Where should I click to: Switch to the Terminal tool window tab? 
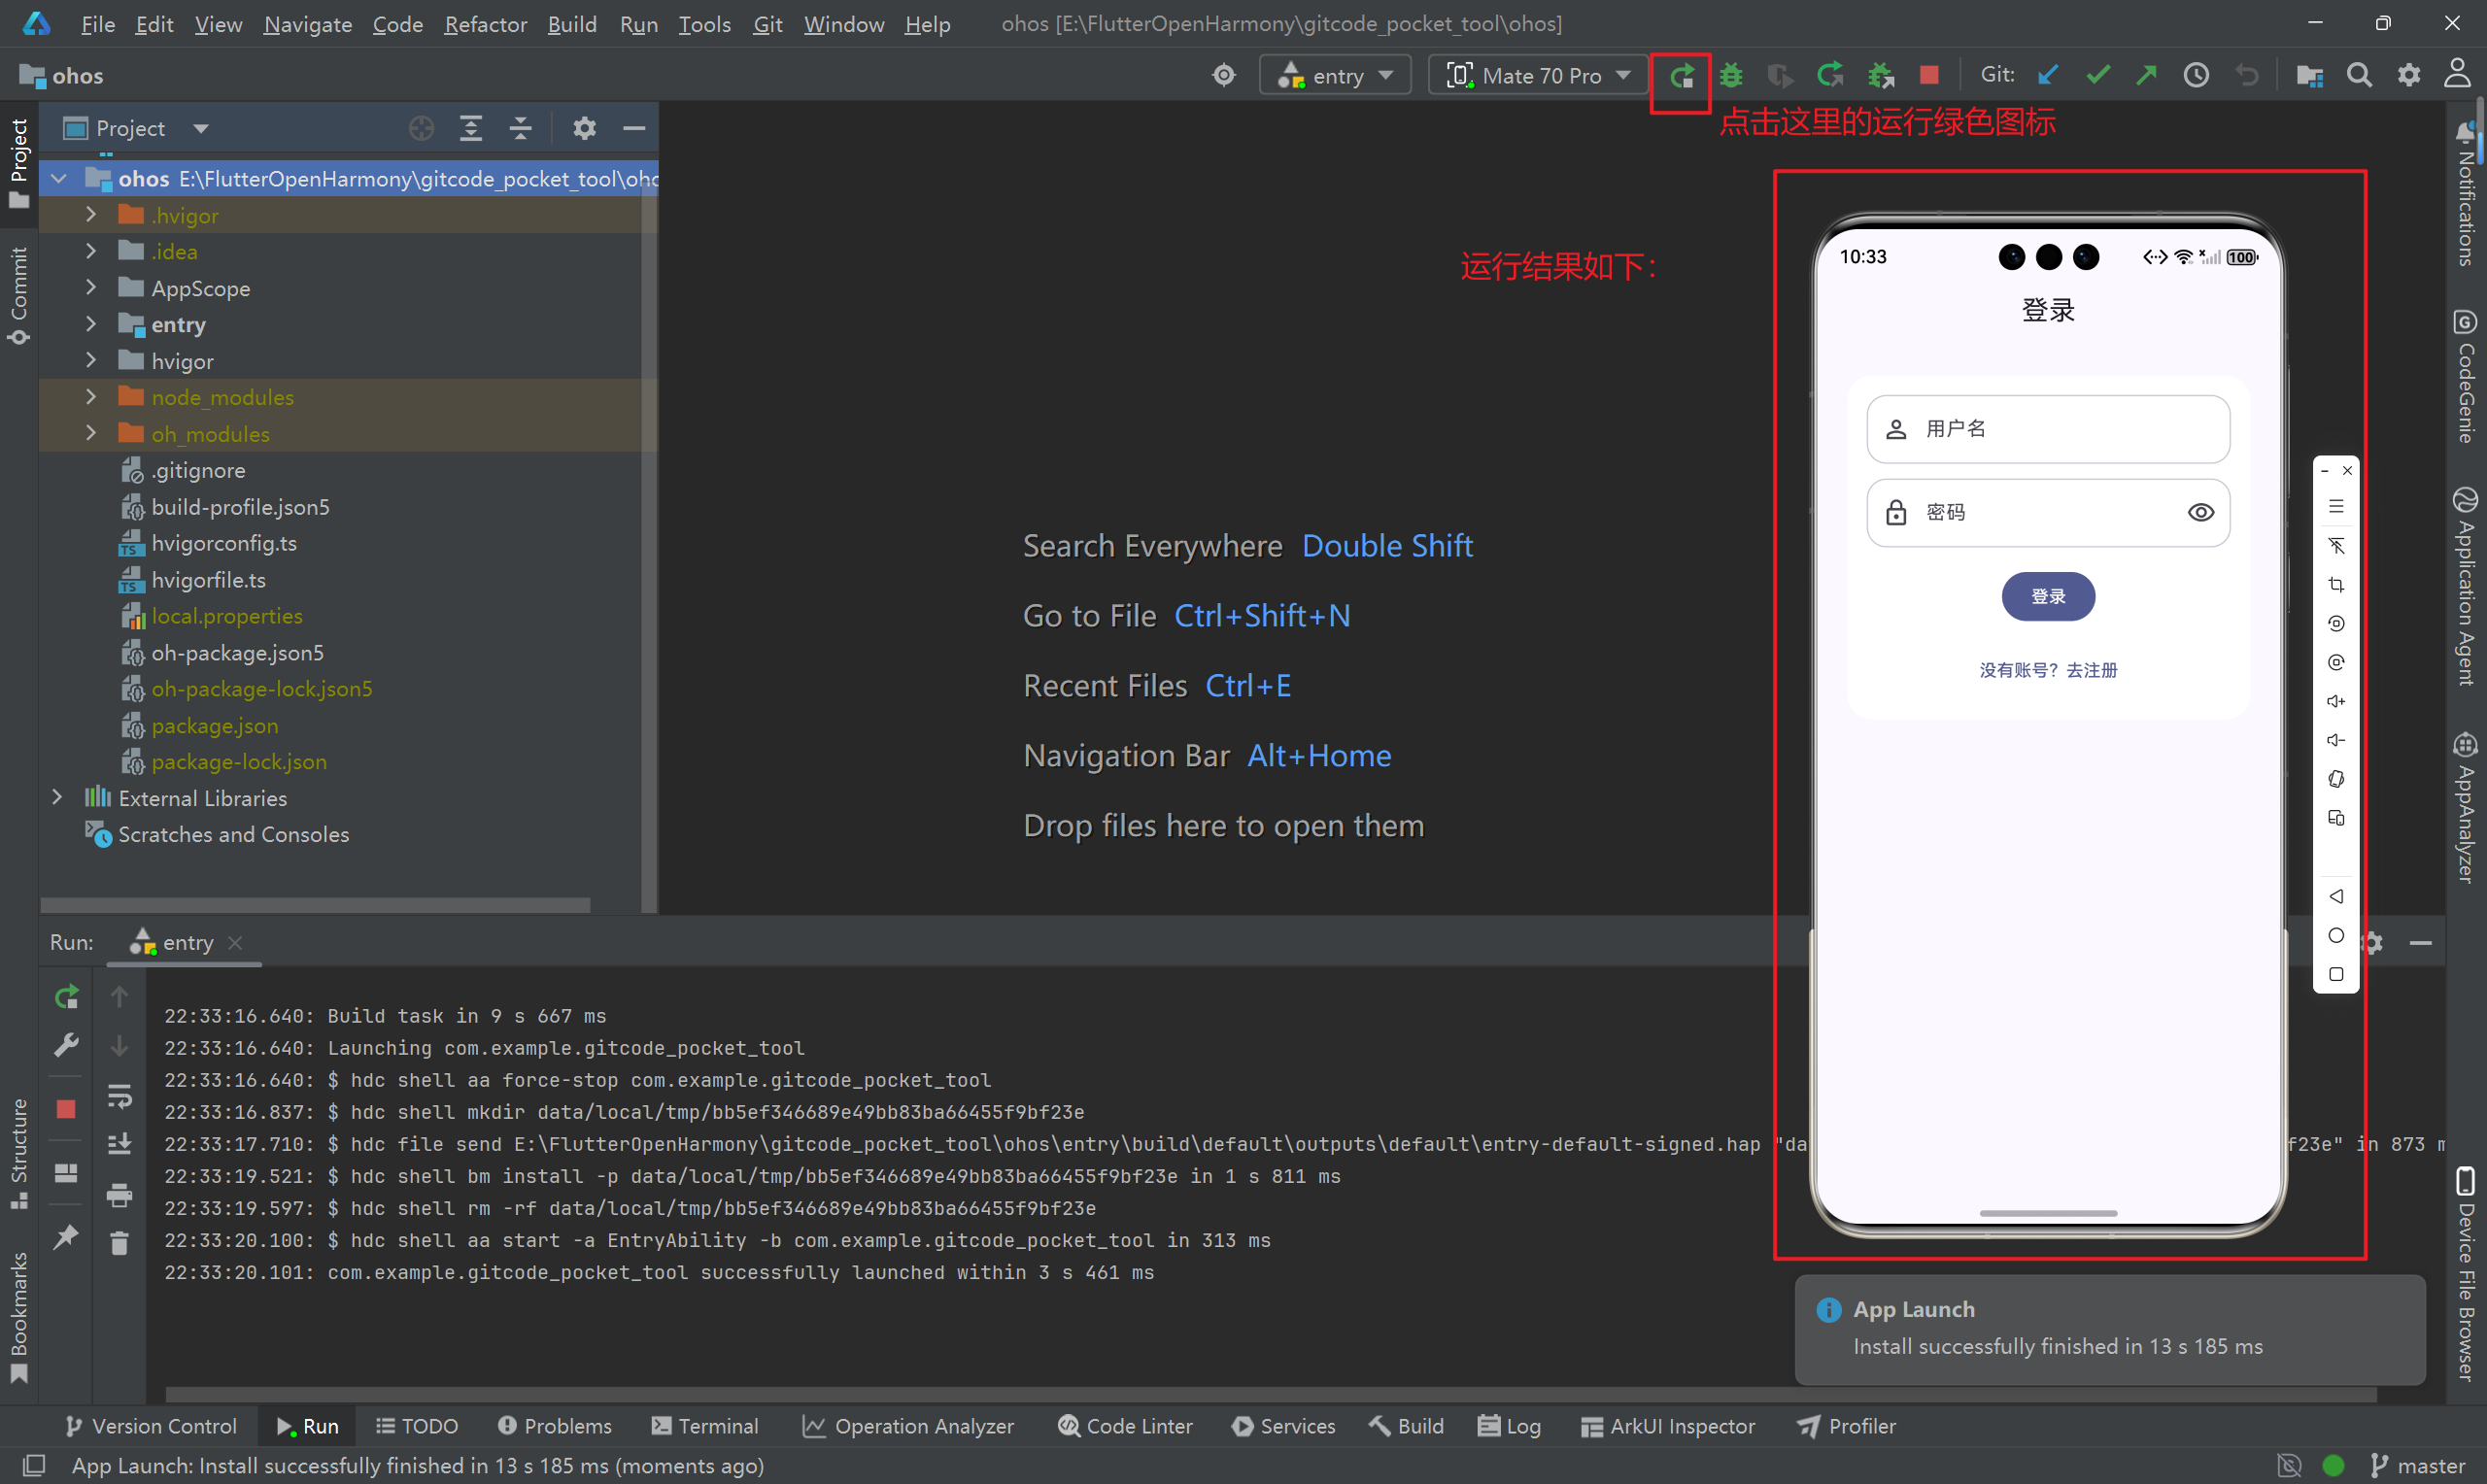coord(704,1426)
